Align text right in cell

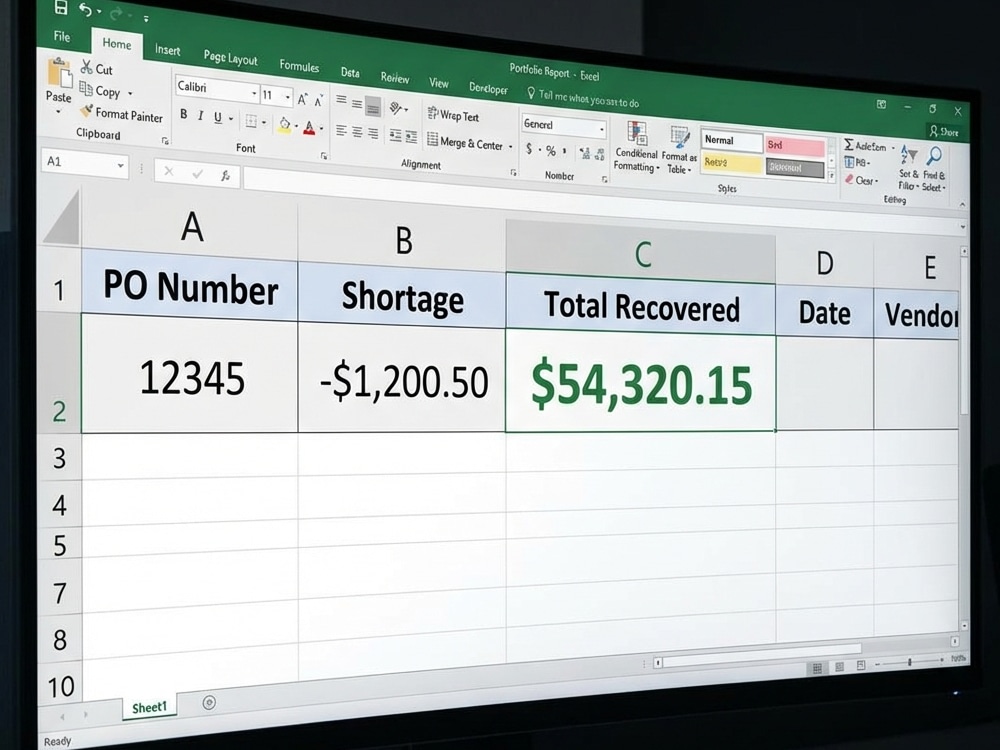pyautogui.click(x=373, y=133)
